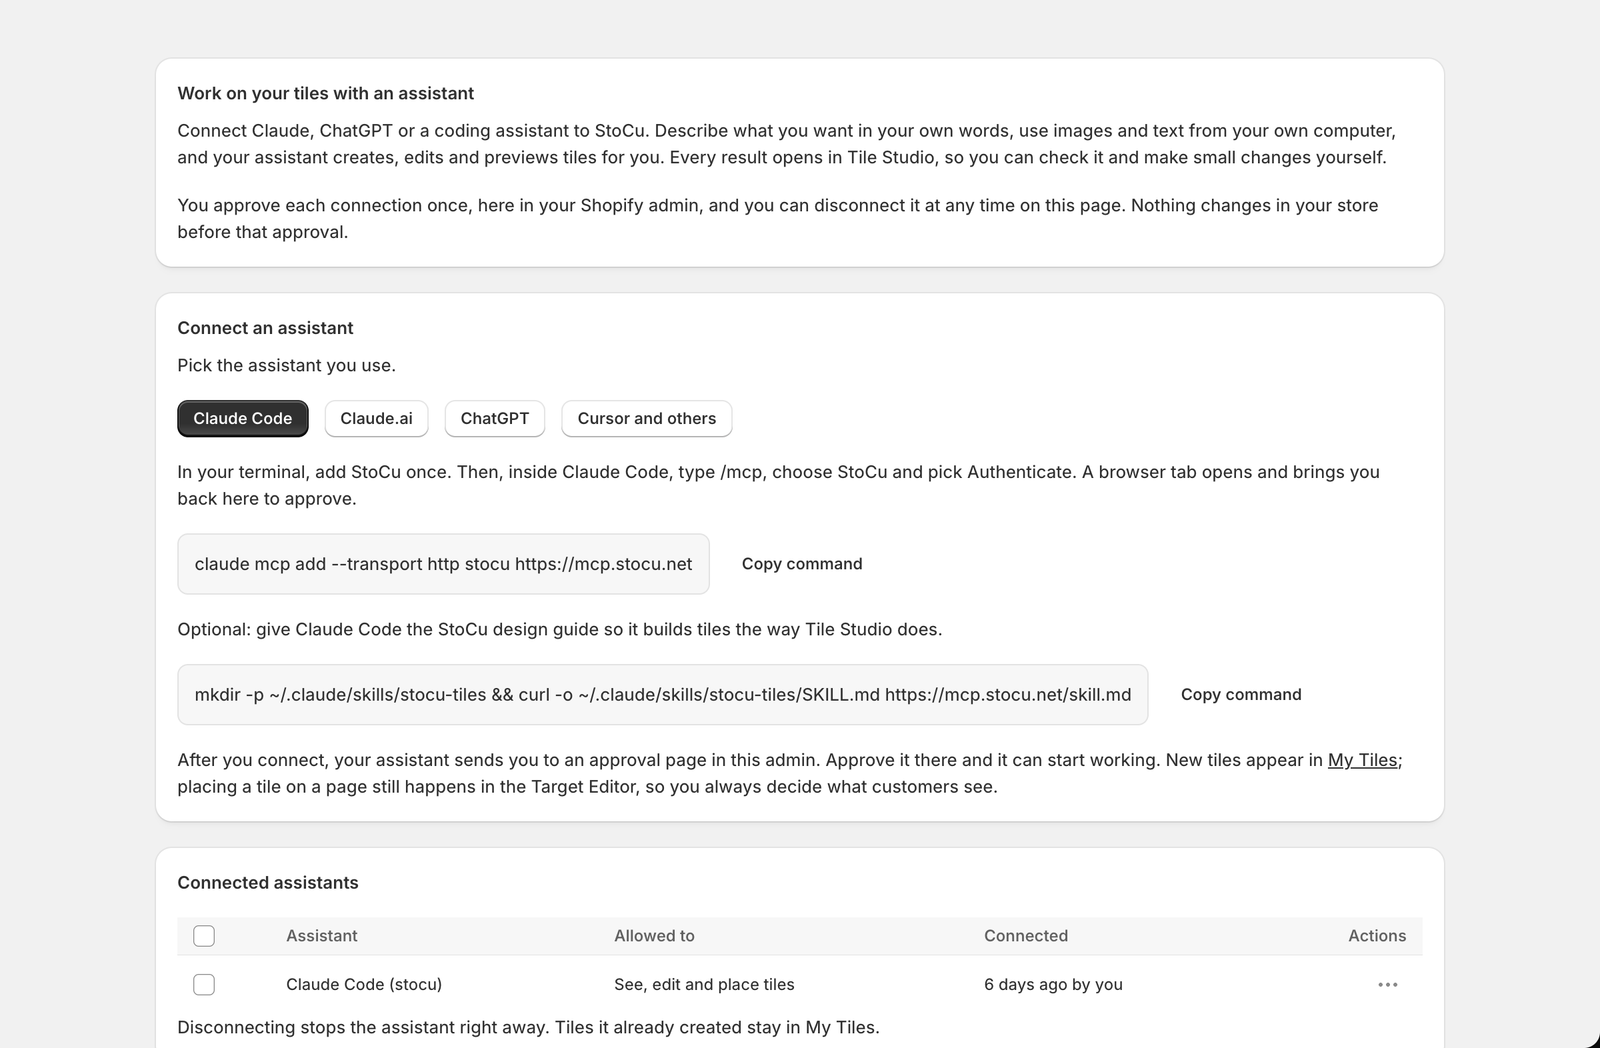The width and height of the screenshot is (1600, 1048).
Task: Copy the mkdir skill download command
Action: pyautogui.click(x=1241, y=695)
